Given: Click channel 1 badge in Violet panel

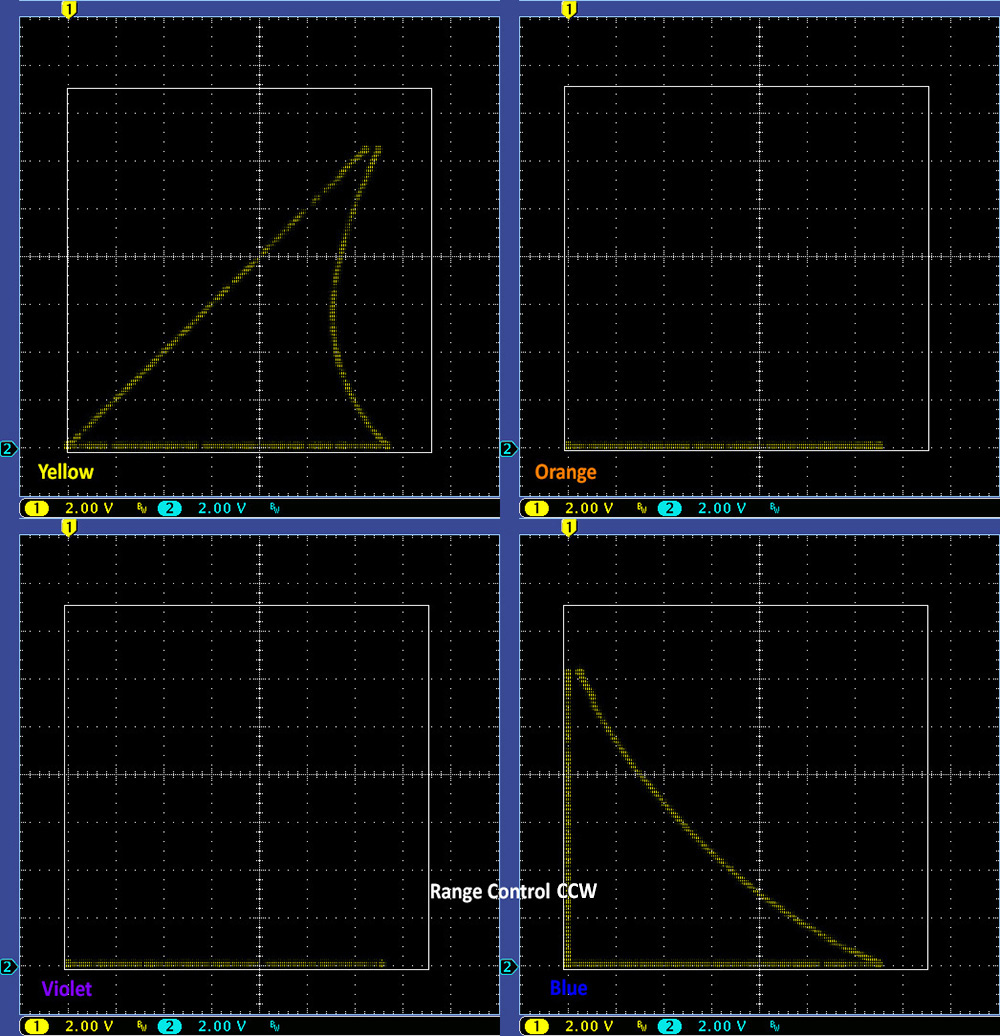Looking at the screenshot, I should coord(36,1026).
